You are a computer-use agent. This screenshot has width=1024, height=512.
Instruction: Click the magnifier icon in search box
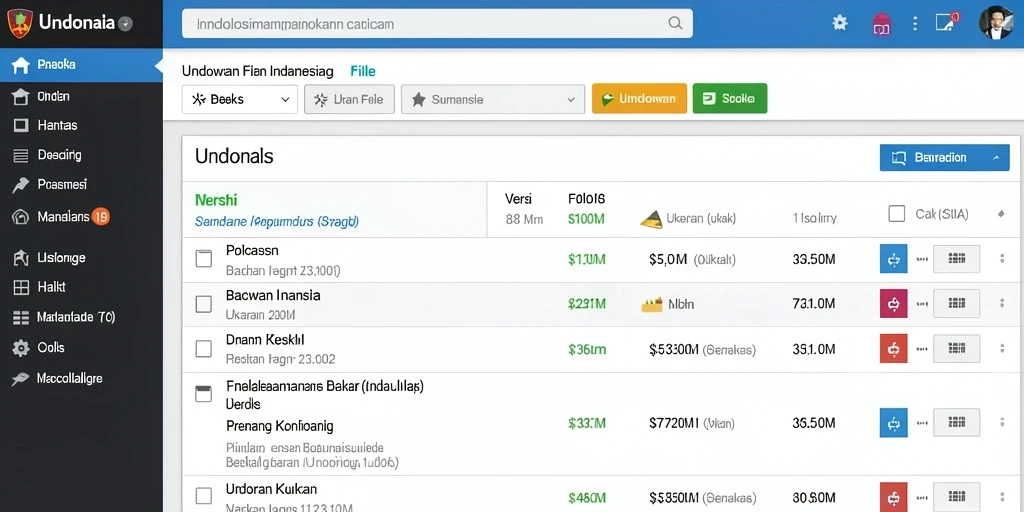click(675, 24)
